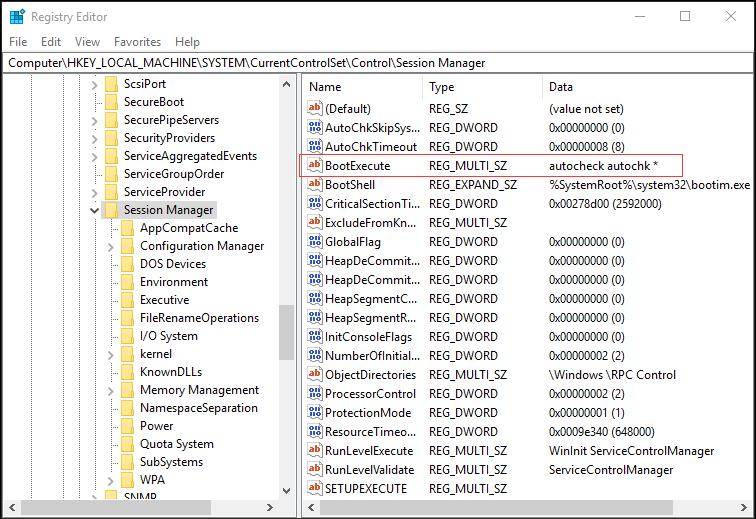Open the Help menu
Screen dimensions: 756x519
(187, 42)
